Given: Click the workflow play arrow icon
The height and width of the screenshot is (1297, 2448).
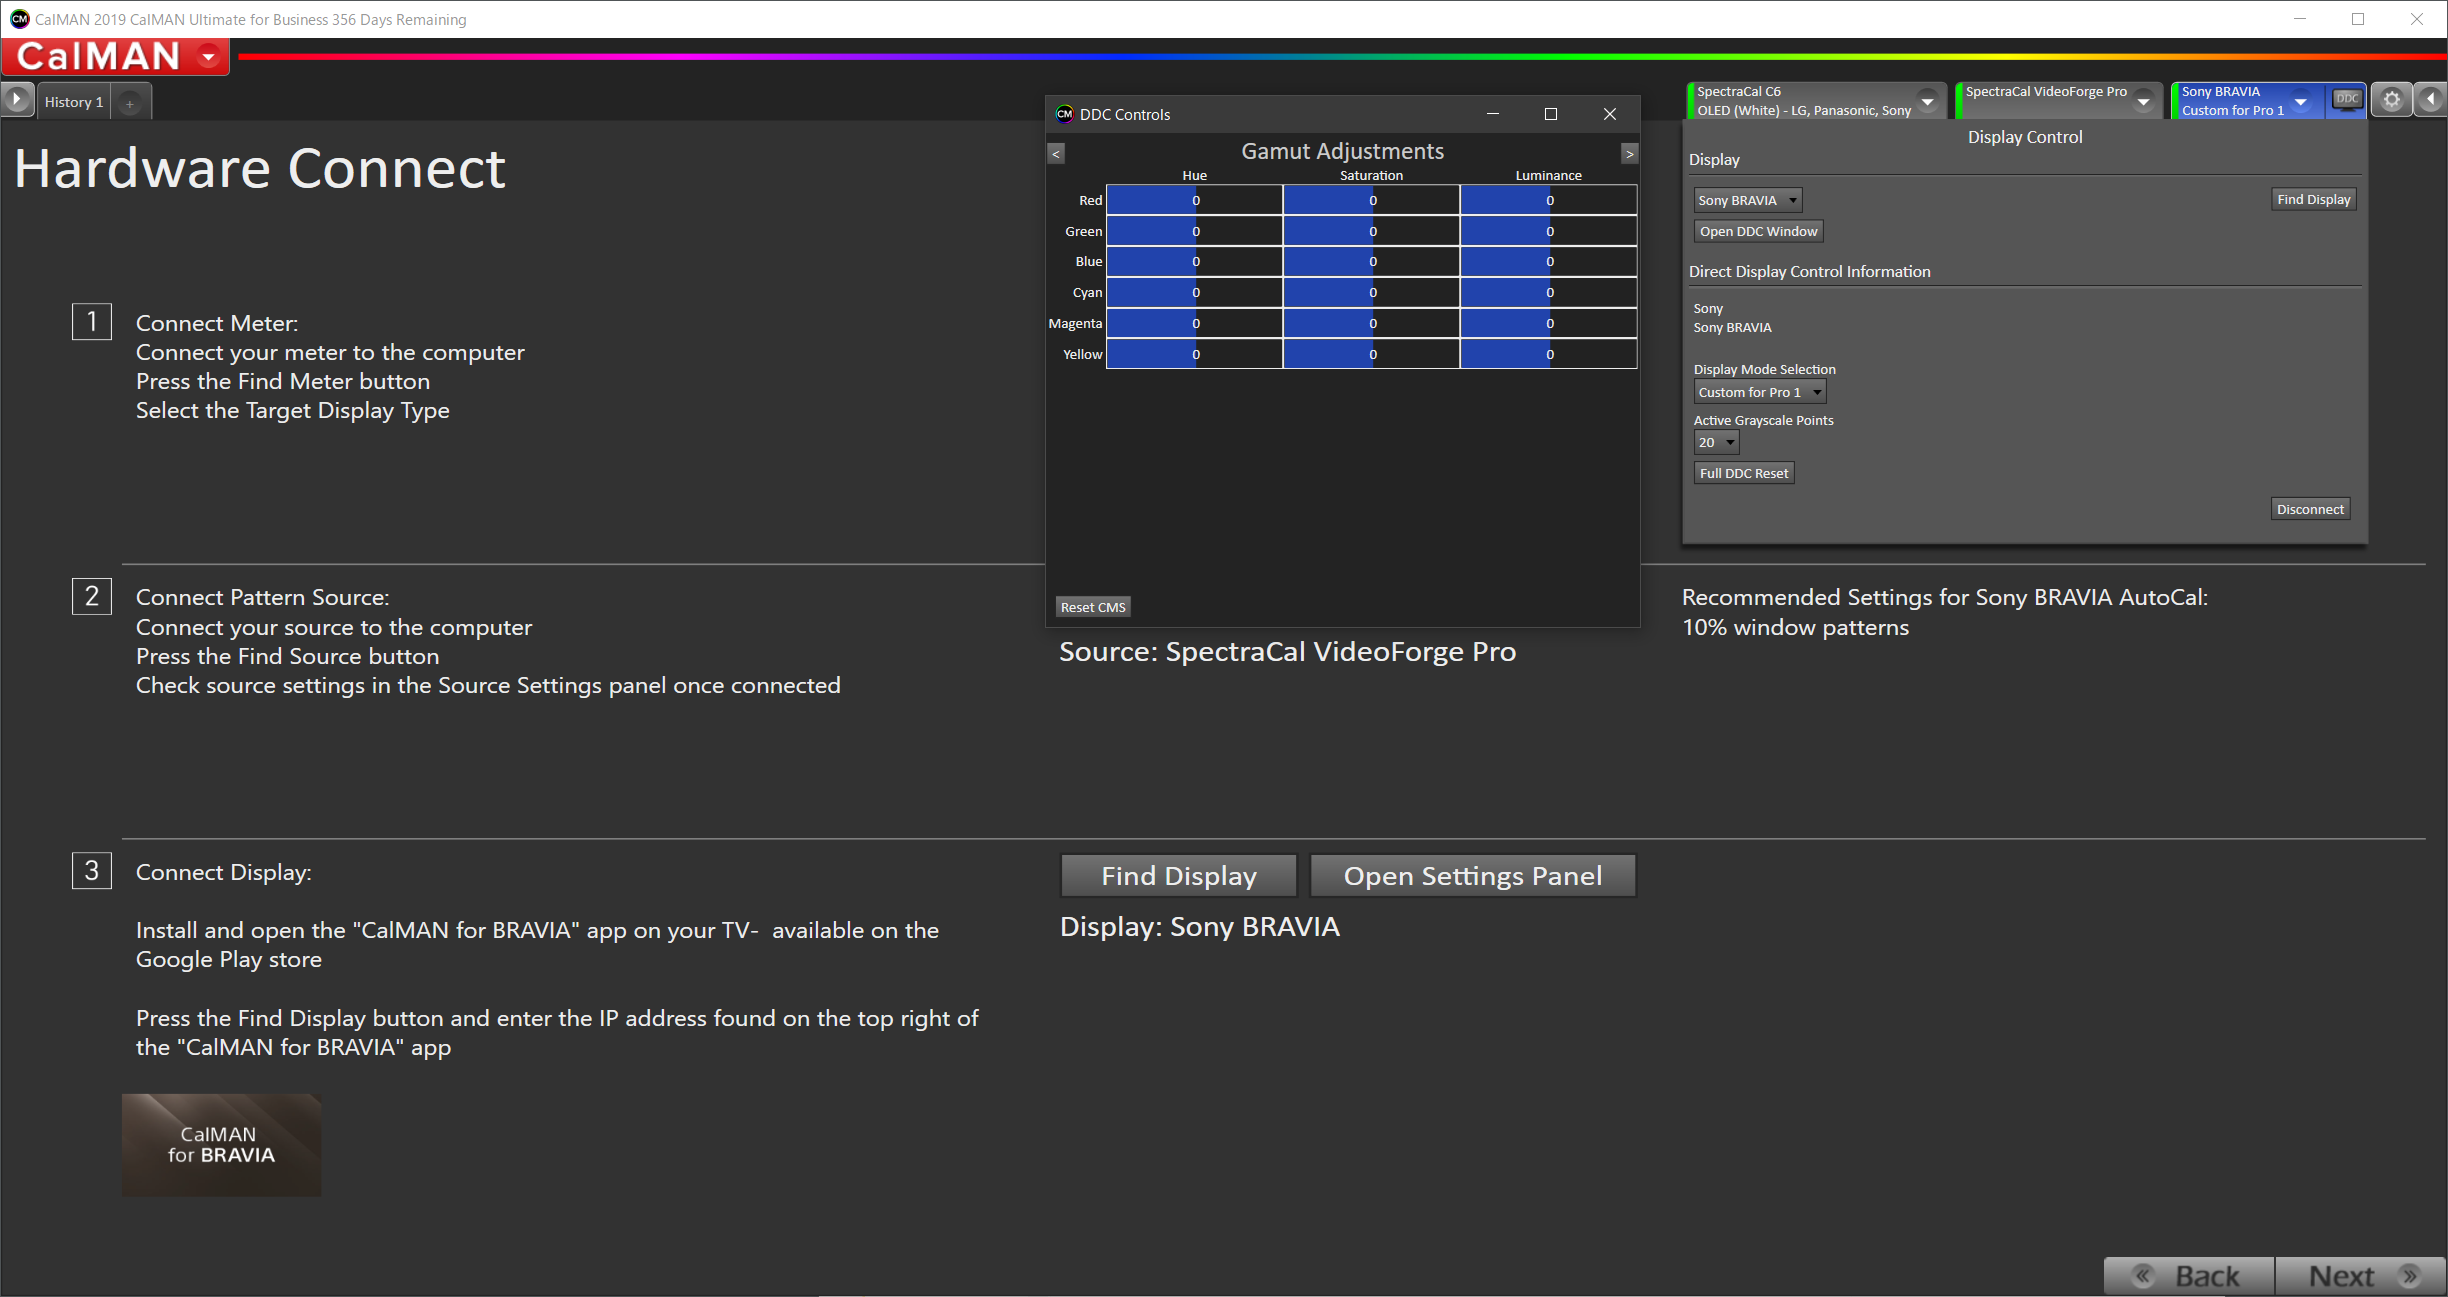Looking at the screenshot, I should [17, 100].
